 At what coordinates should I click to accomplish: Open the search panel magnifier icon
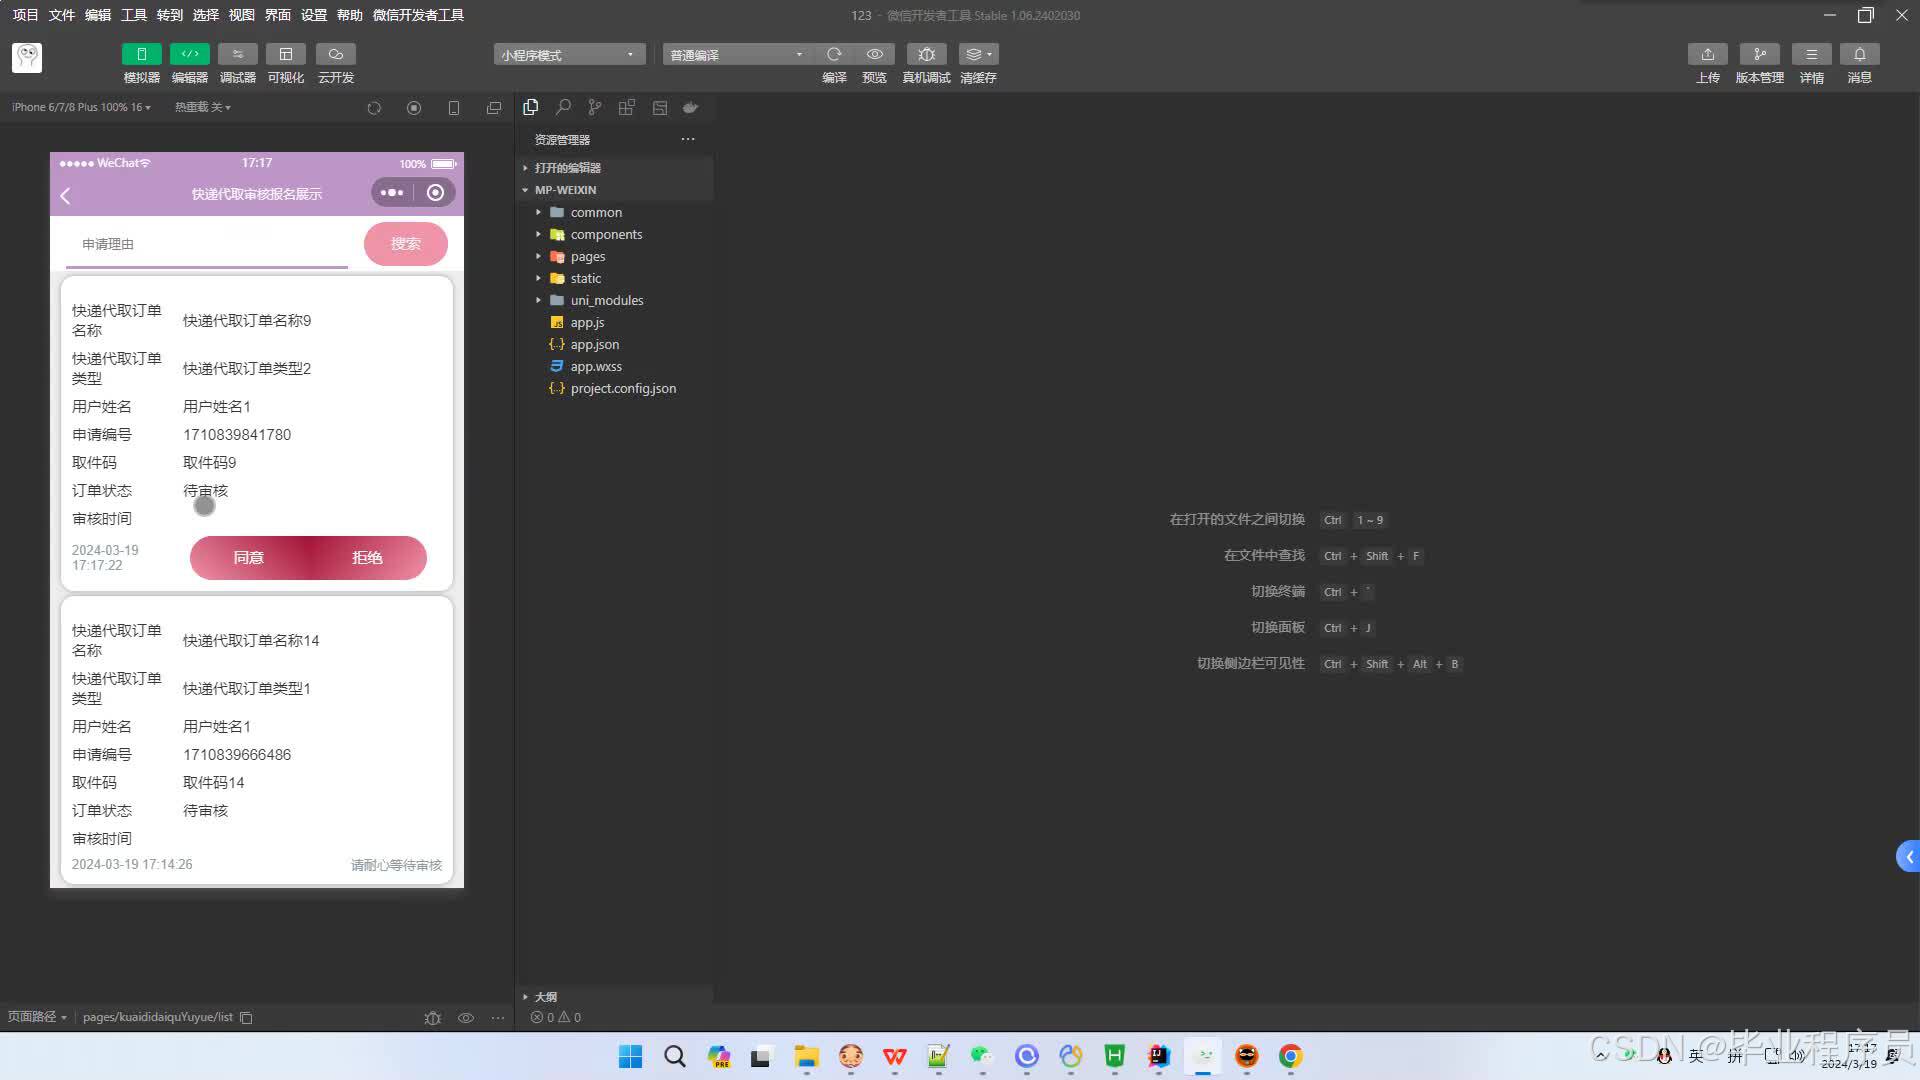[x=563, y=107]
